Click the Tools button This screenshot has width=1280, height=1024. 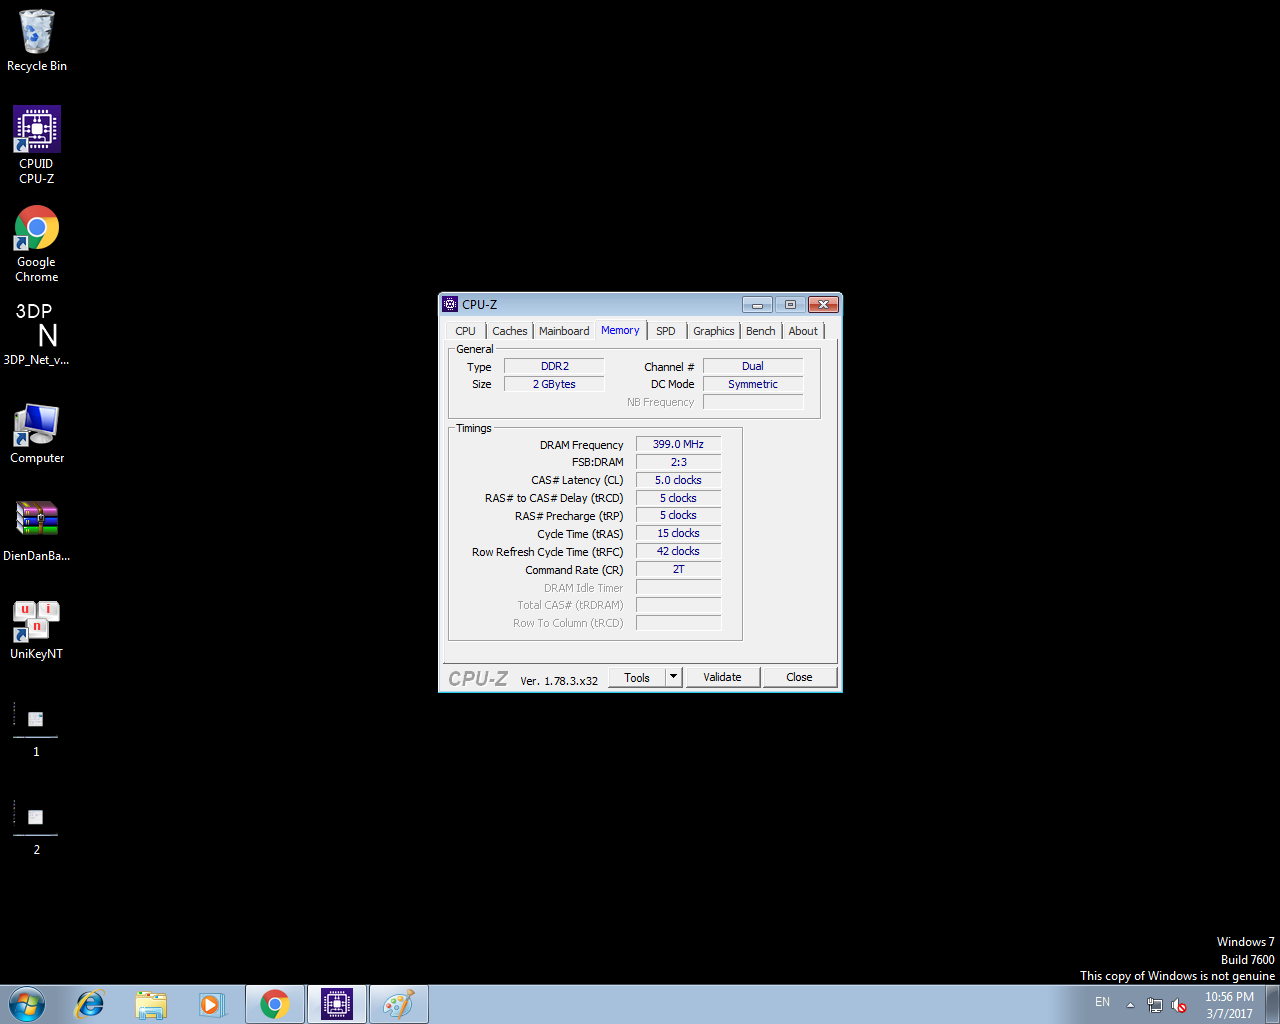pyautogui.click(x=637, y=677)
